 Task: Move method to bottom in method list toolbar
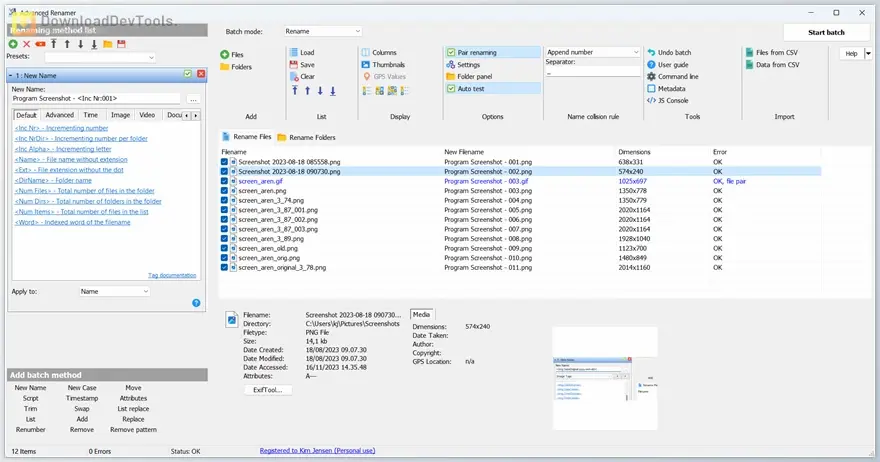coord(94,44)
